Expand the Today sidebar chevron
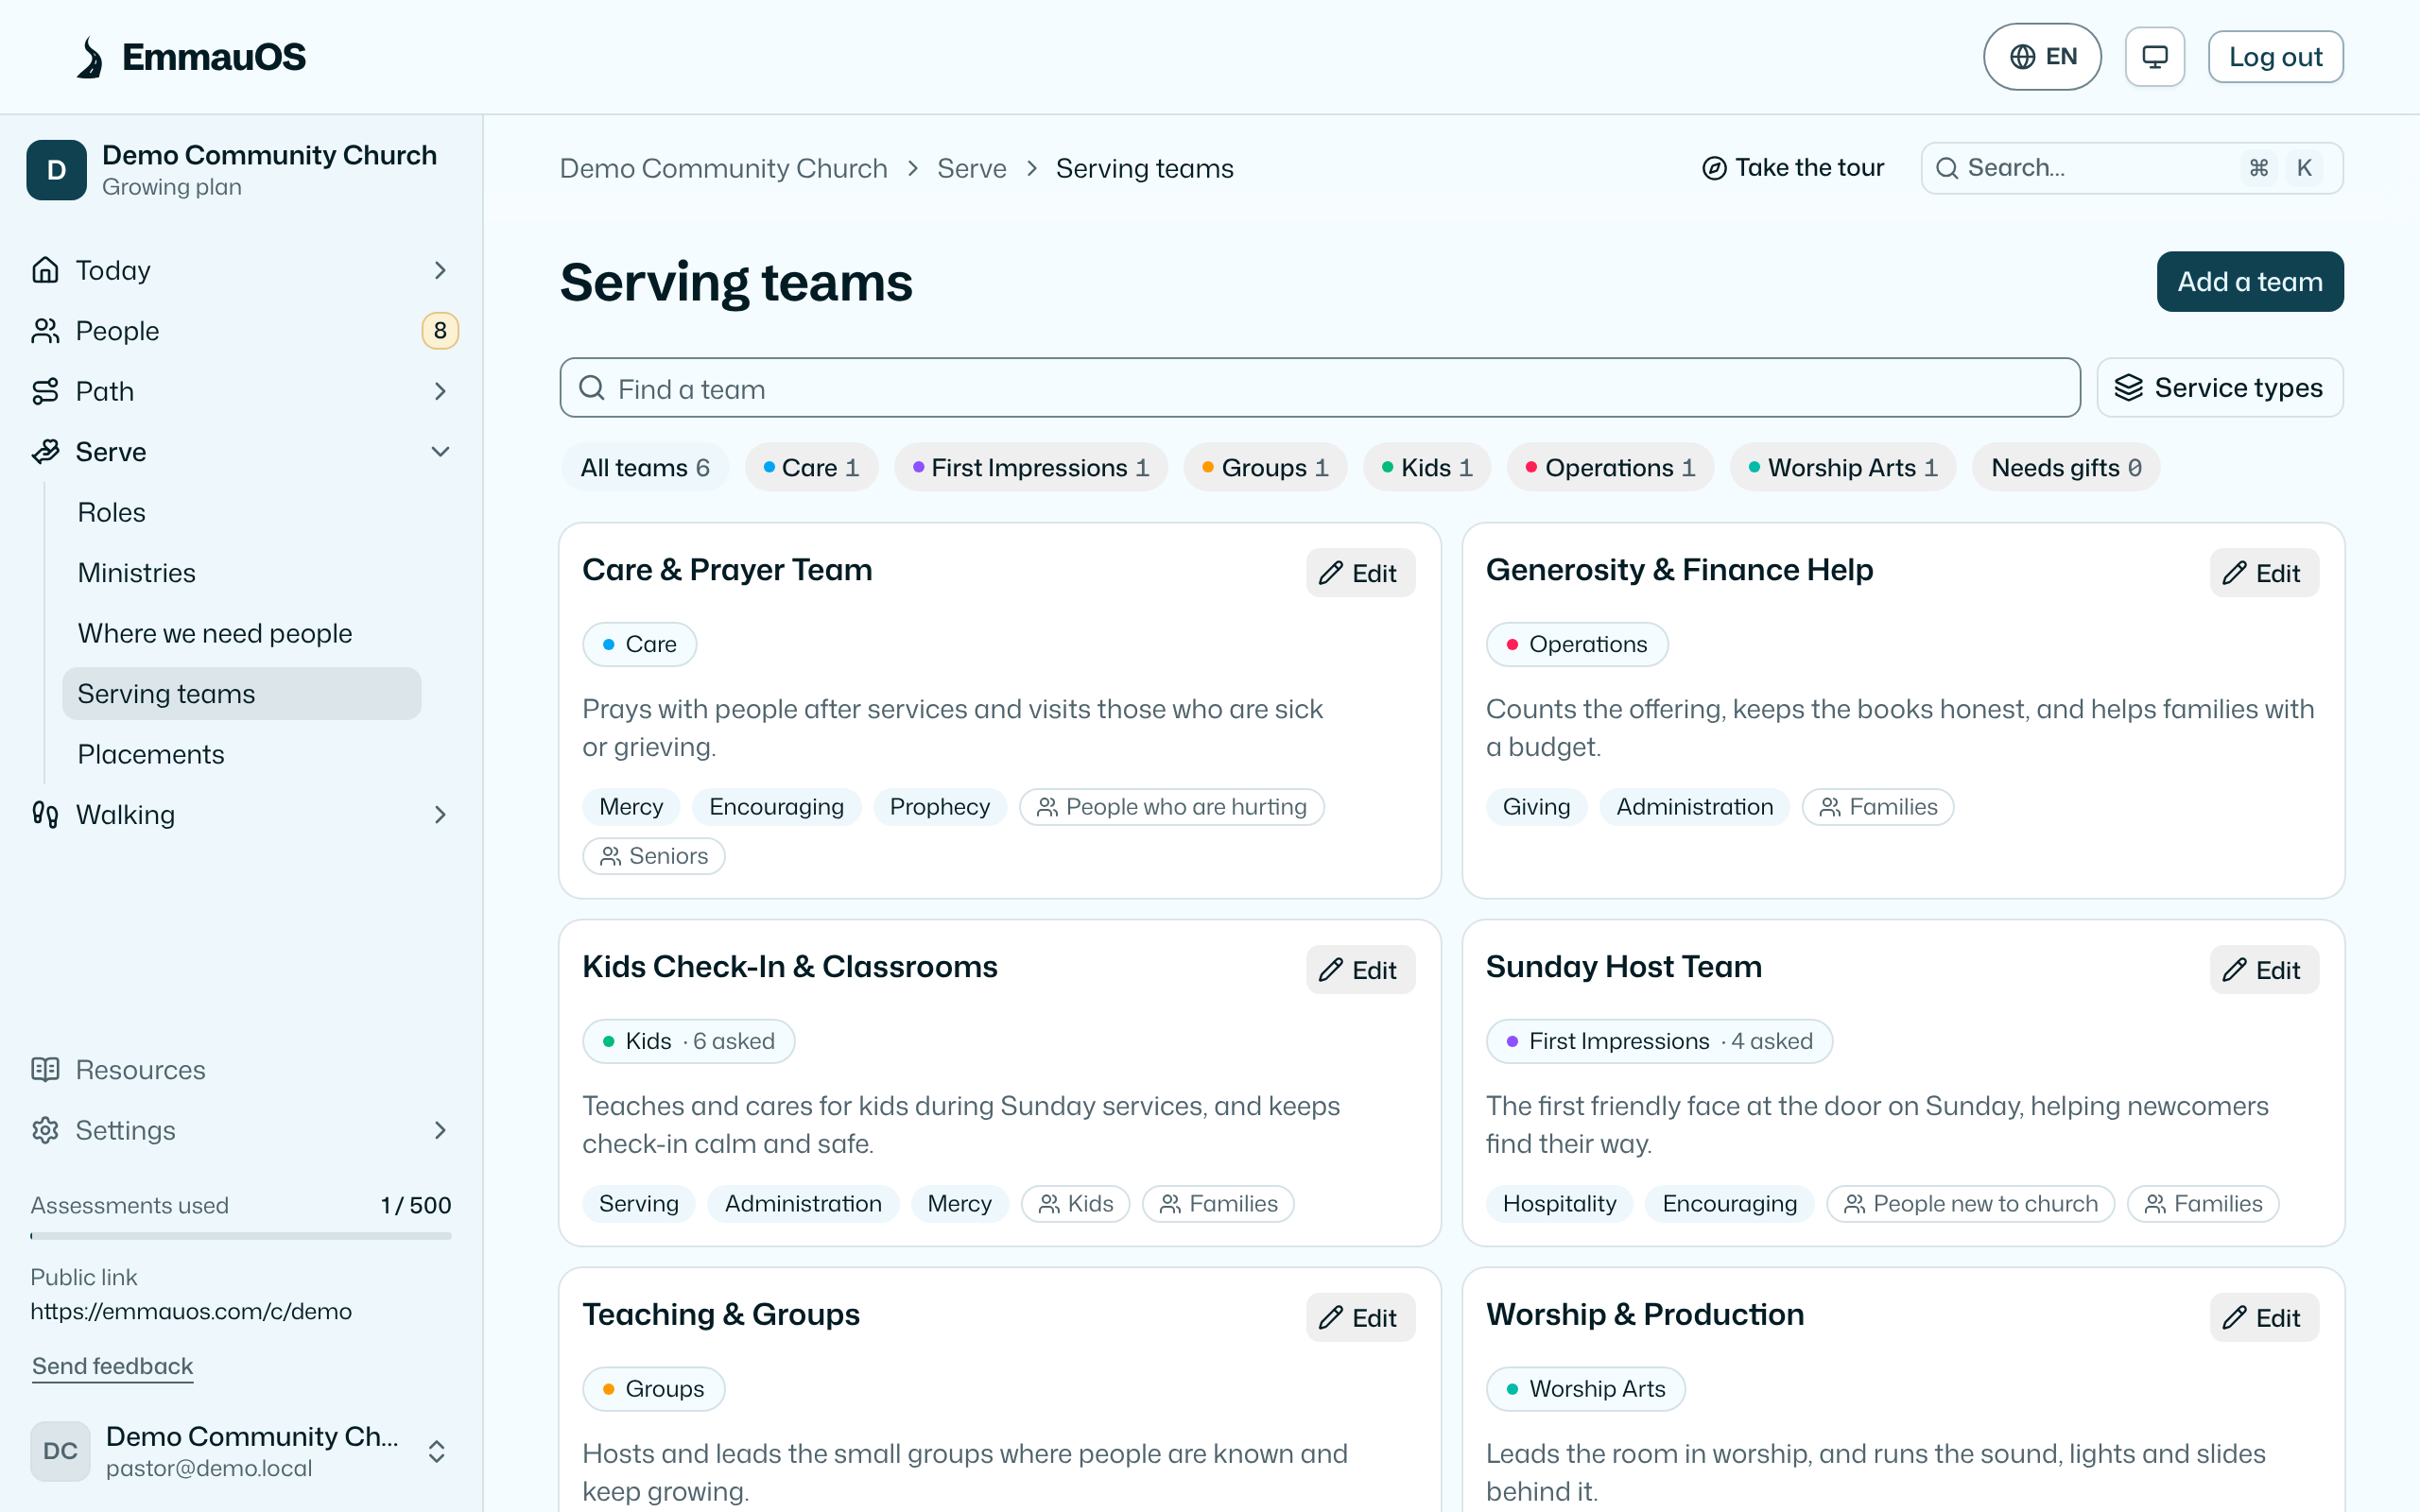The image size is (2420, 1512). click(440, 270)
